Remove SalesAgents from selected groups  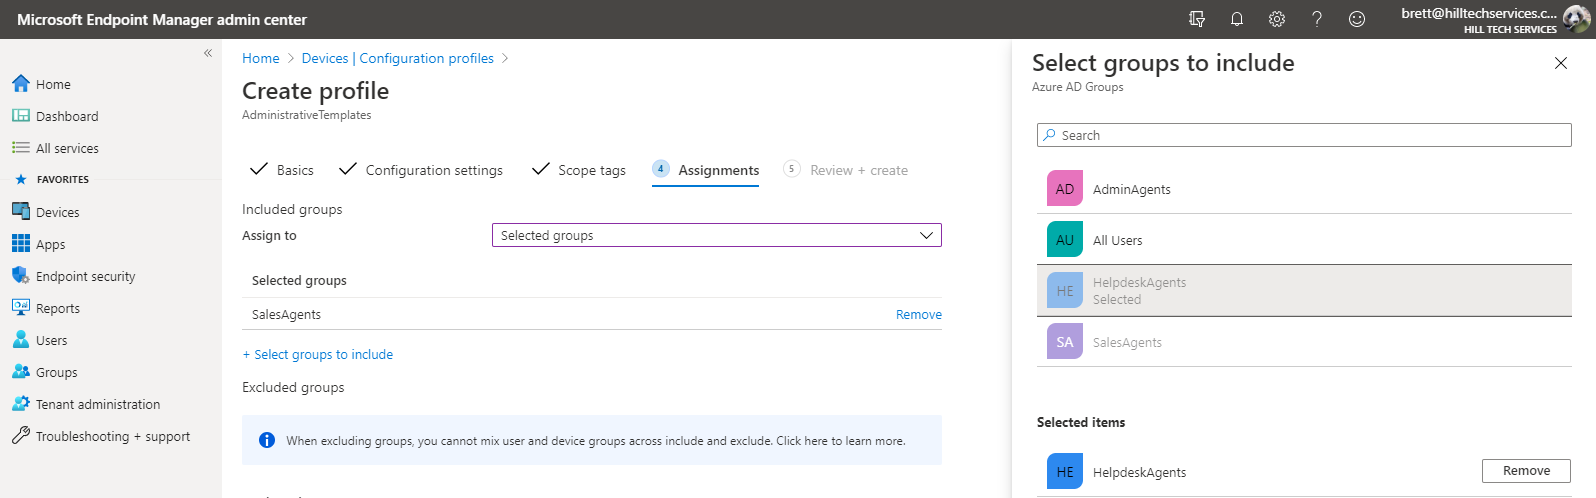click(x=919, y=314)
